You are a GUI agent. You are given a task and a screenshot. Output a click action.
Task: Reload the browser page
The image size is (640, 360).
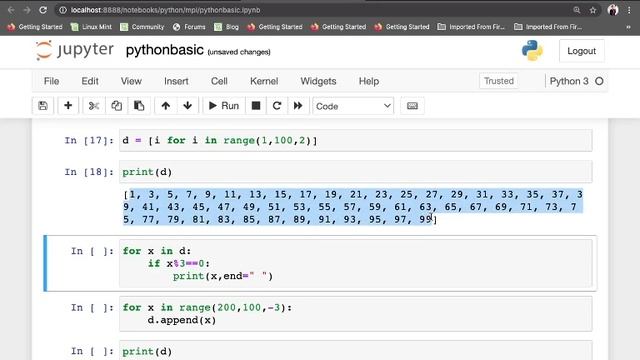[43, 10]
